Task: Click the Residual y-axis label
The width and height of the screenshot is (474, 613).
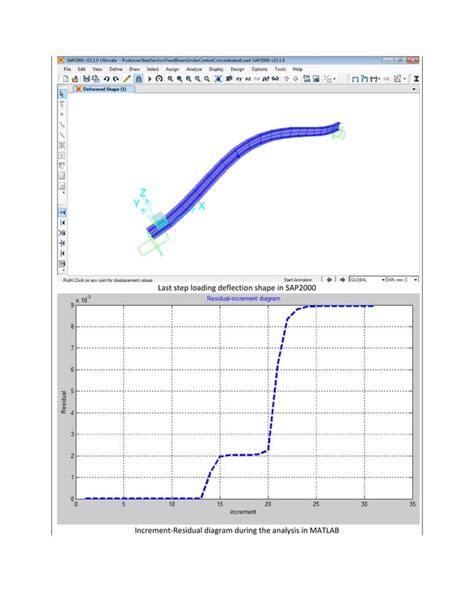Action: [x=63, y=402]
